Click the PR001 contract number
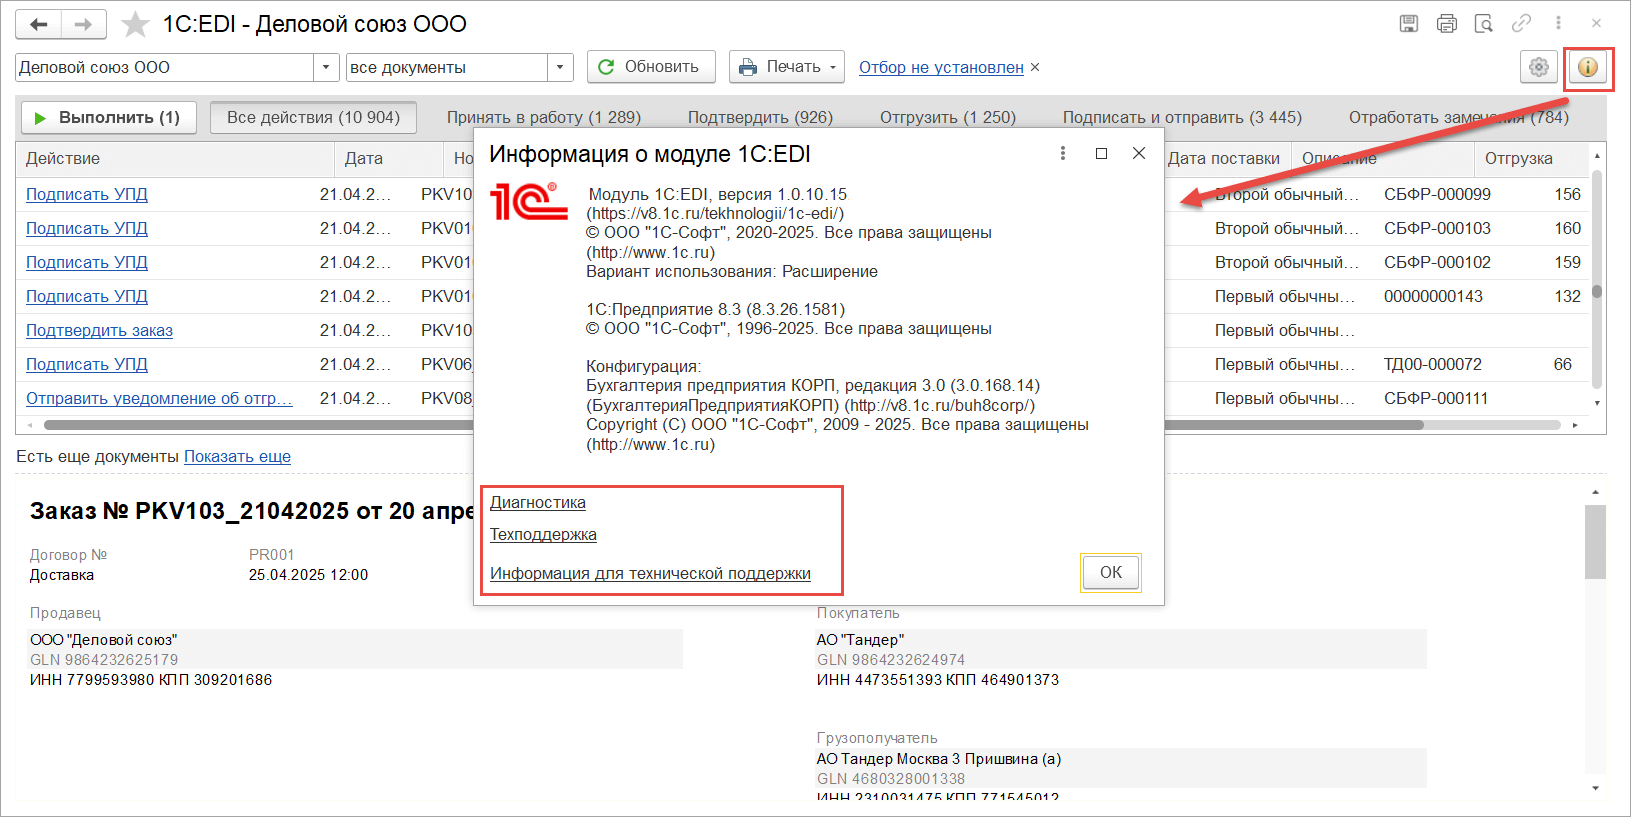The width and height of the screenshot is (1631, 817). point(272,554)
